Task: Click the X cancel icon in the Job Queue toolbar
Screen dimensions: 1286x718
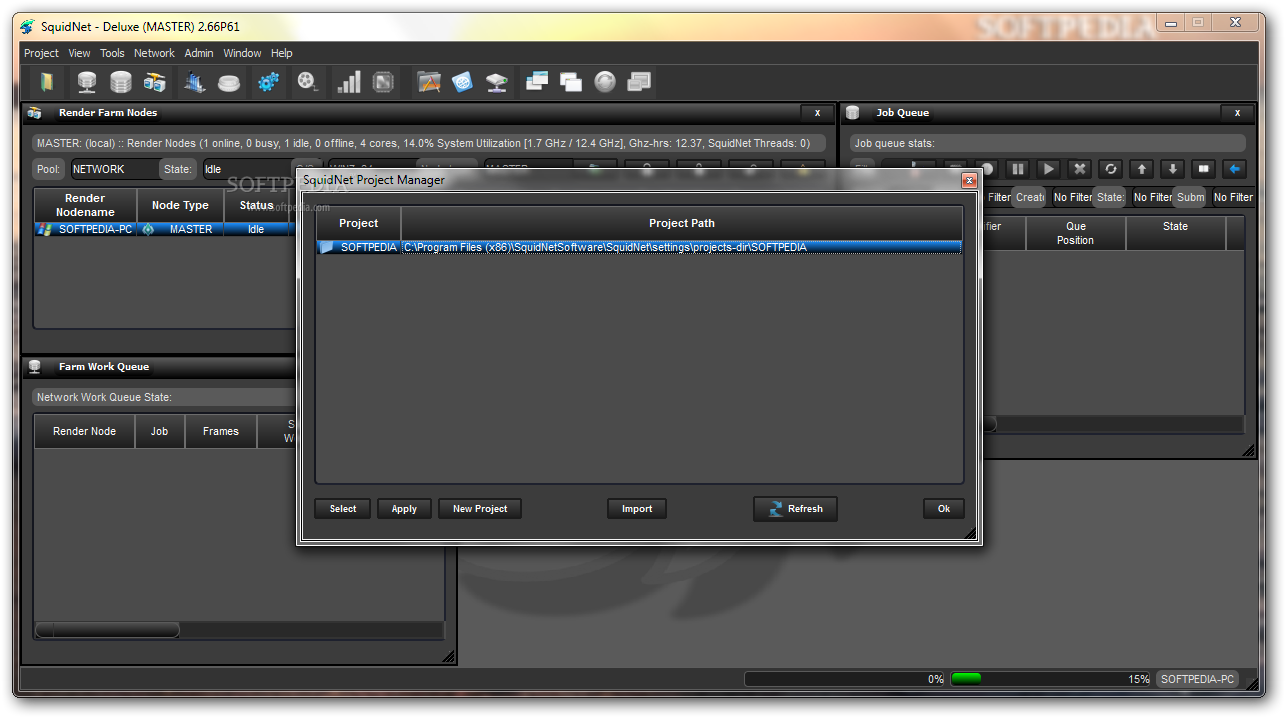Action: (1079, 169)
